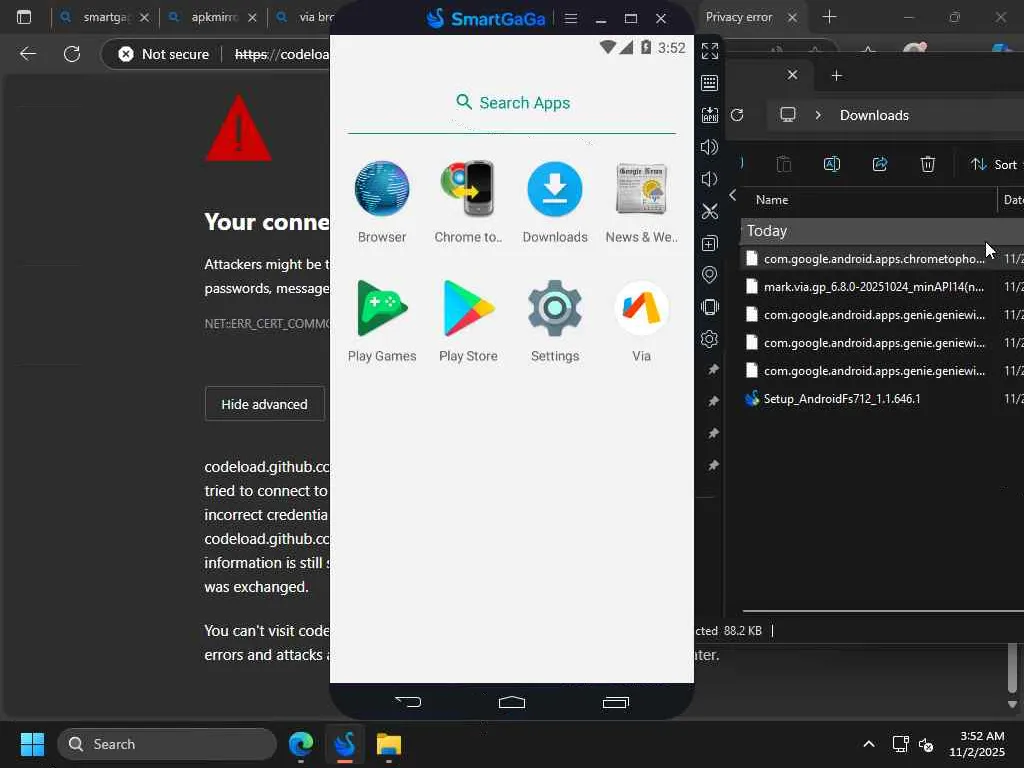This screenshot has height=768, width=1024.
Task: Click Downloads in Explorer breadcrumb
Action: coord(874,116)
